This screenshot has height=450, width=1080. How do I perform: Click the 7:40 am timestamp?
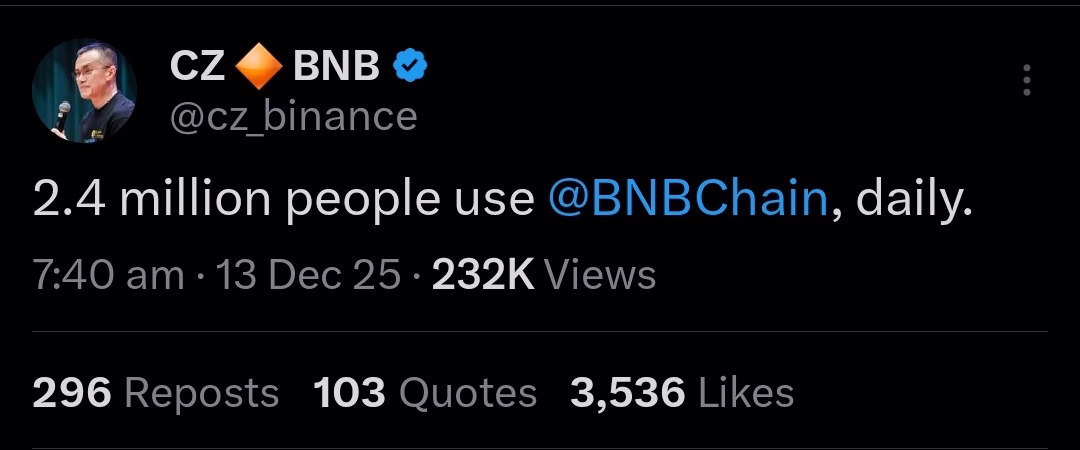coord(108,275)
